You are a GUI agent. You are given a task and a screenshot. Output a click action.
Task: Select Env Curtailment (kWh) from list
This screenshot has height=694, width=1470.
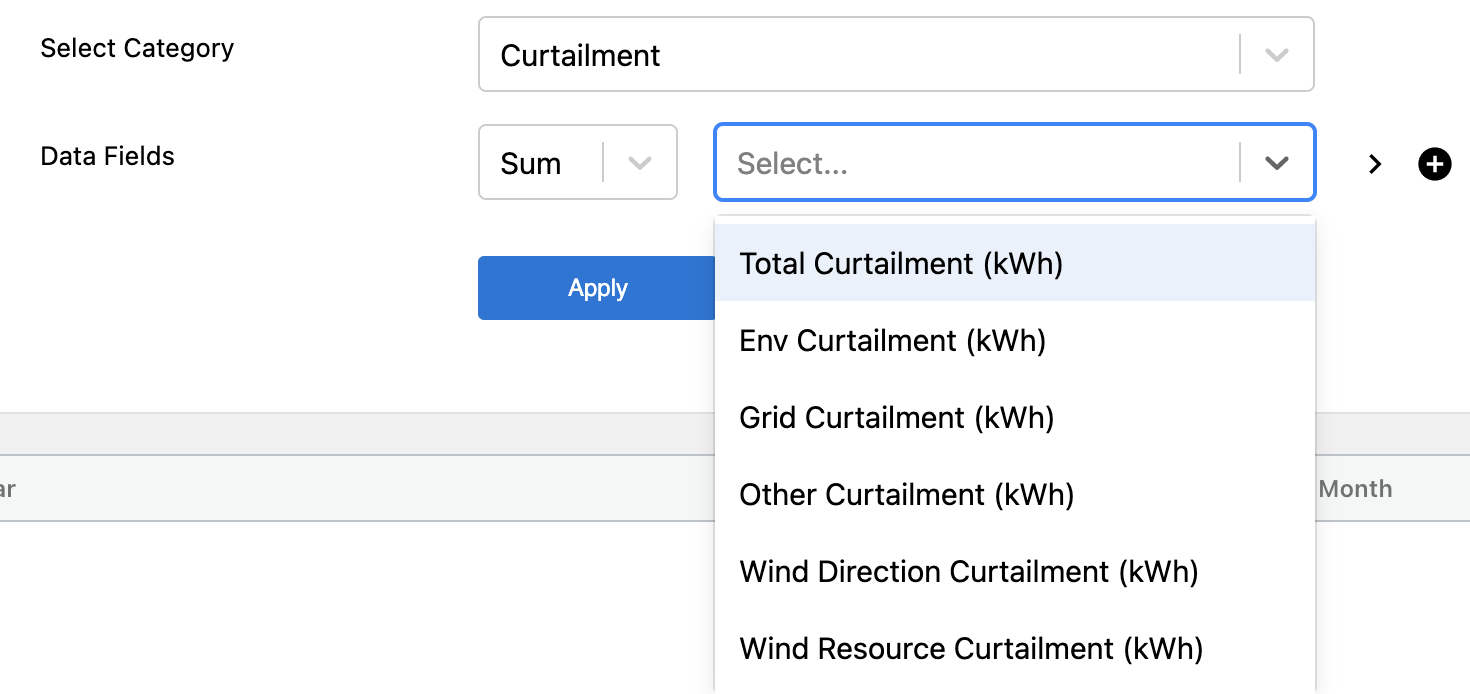coord(892,341)
